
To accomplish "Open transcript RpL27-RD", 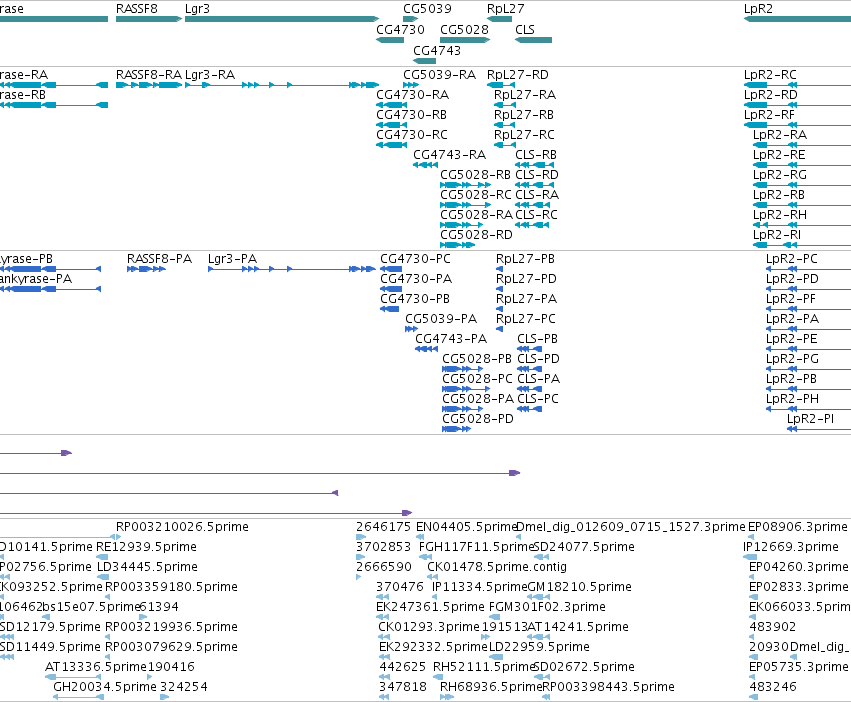I will 518,74.
